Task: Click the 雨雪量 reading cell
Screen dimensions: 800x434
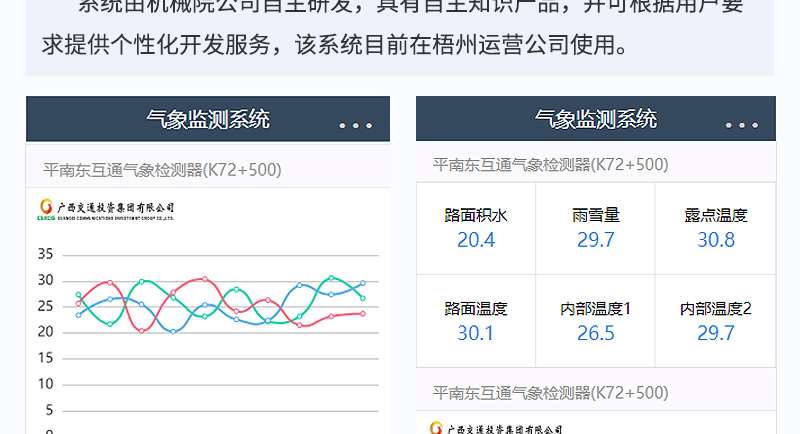Action: (x=595, y=229)
